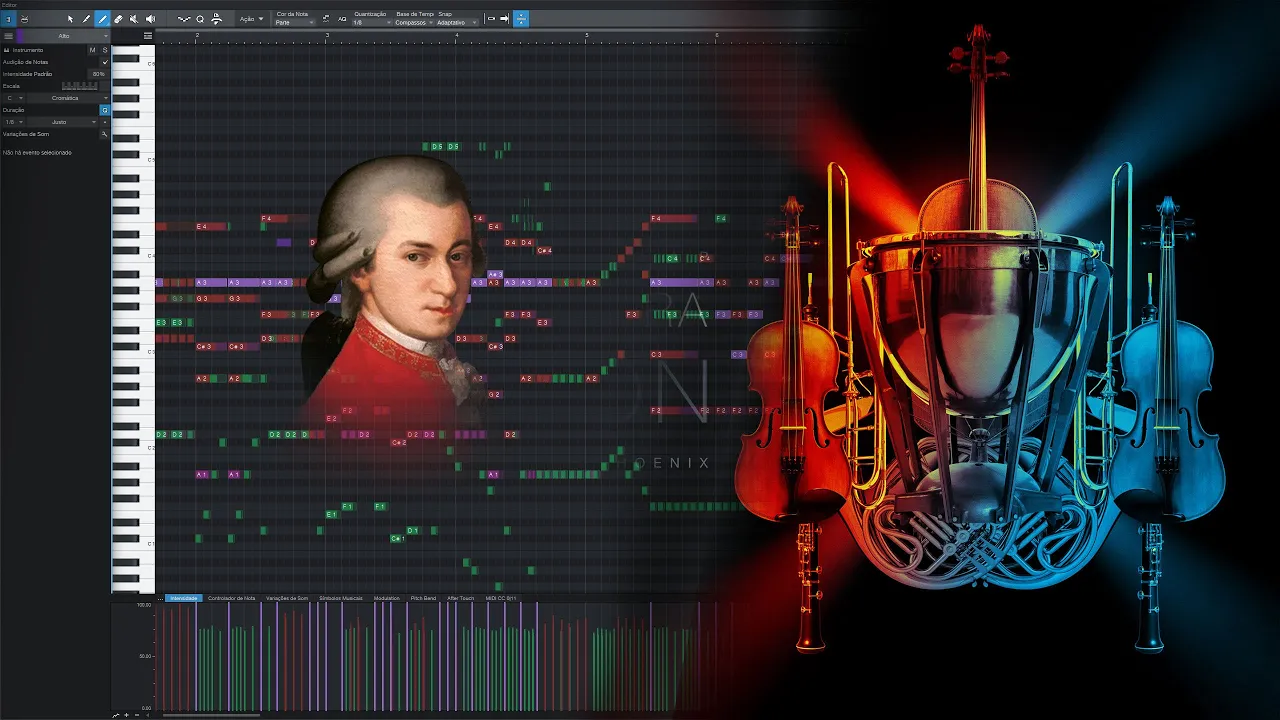Toggle the arrow-to-line snap button
Image resolution: width=1280 pixels, height=720 pixels.
click(x=504, y=19)
